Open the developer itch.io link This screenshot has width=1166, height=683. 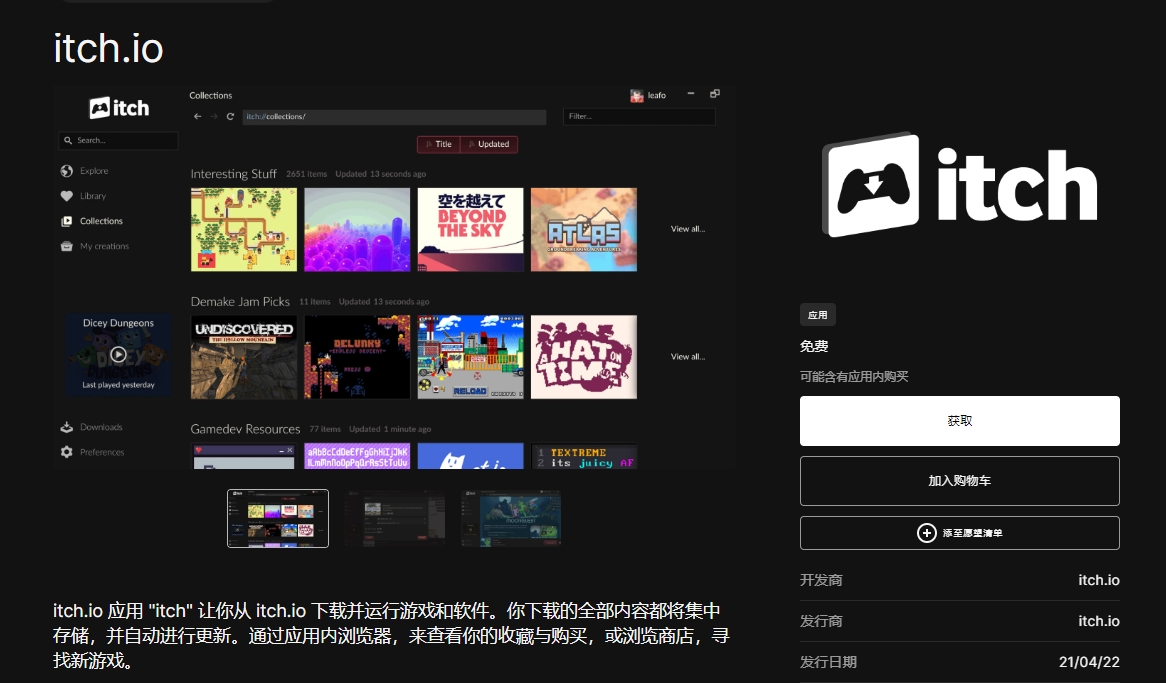(1098, 580)
